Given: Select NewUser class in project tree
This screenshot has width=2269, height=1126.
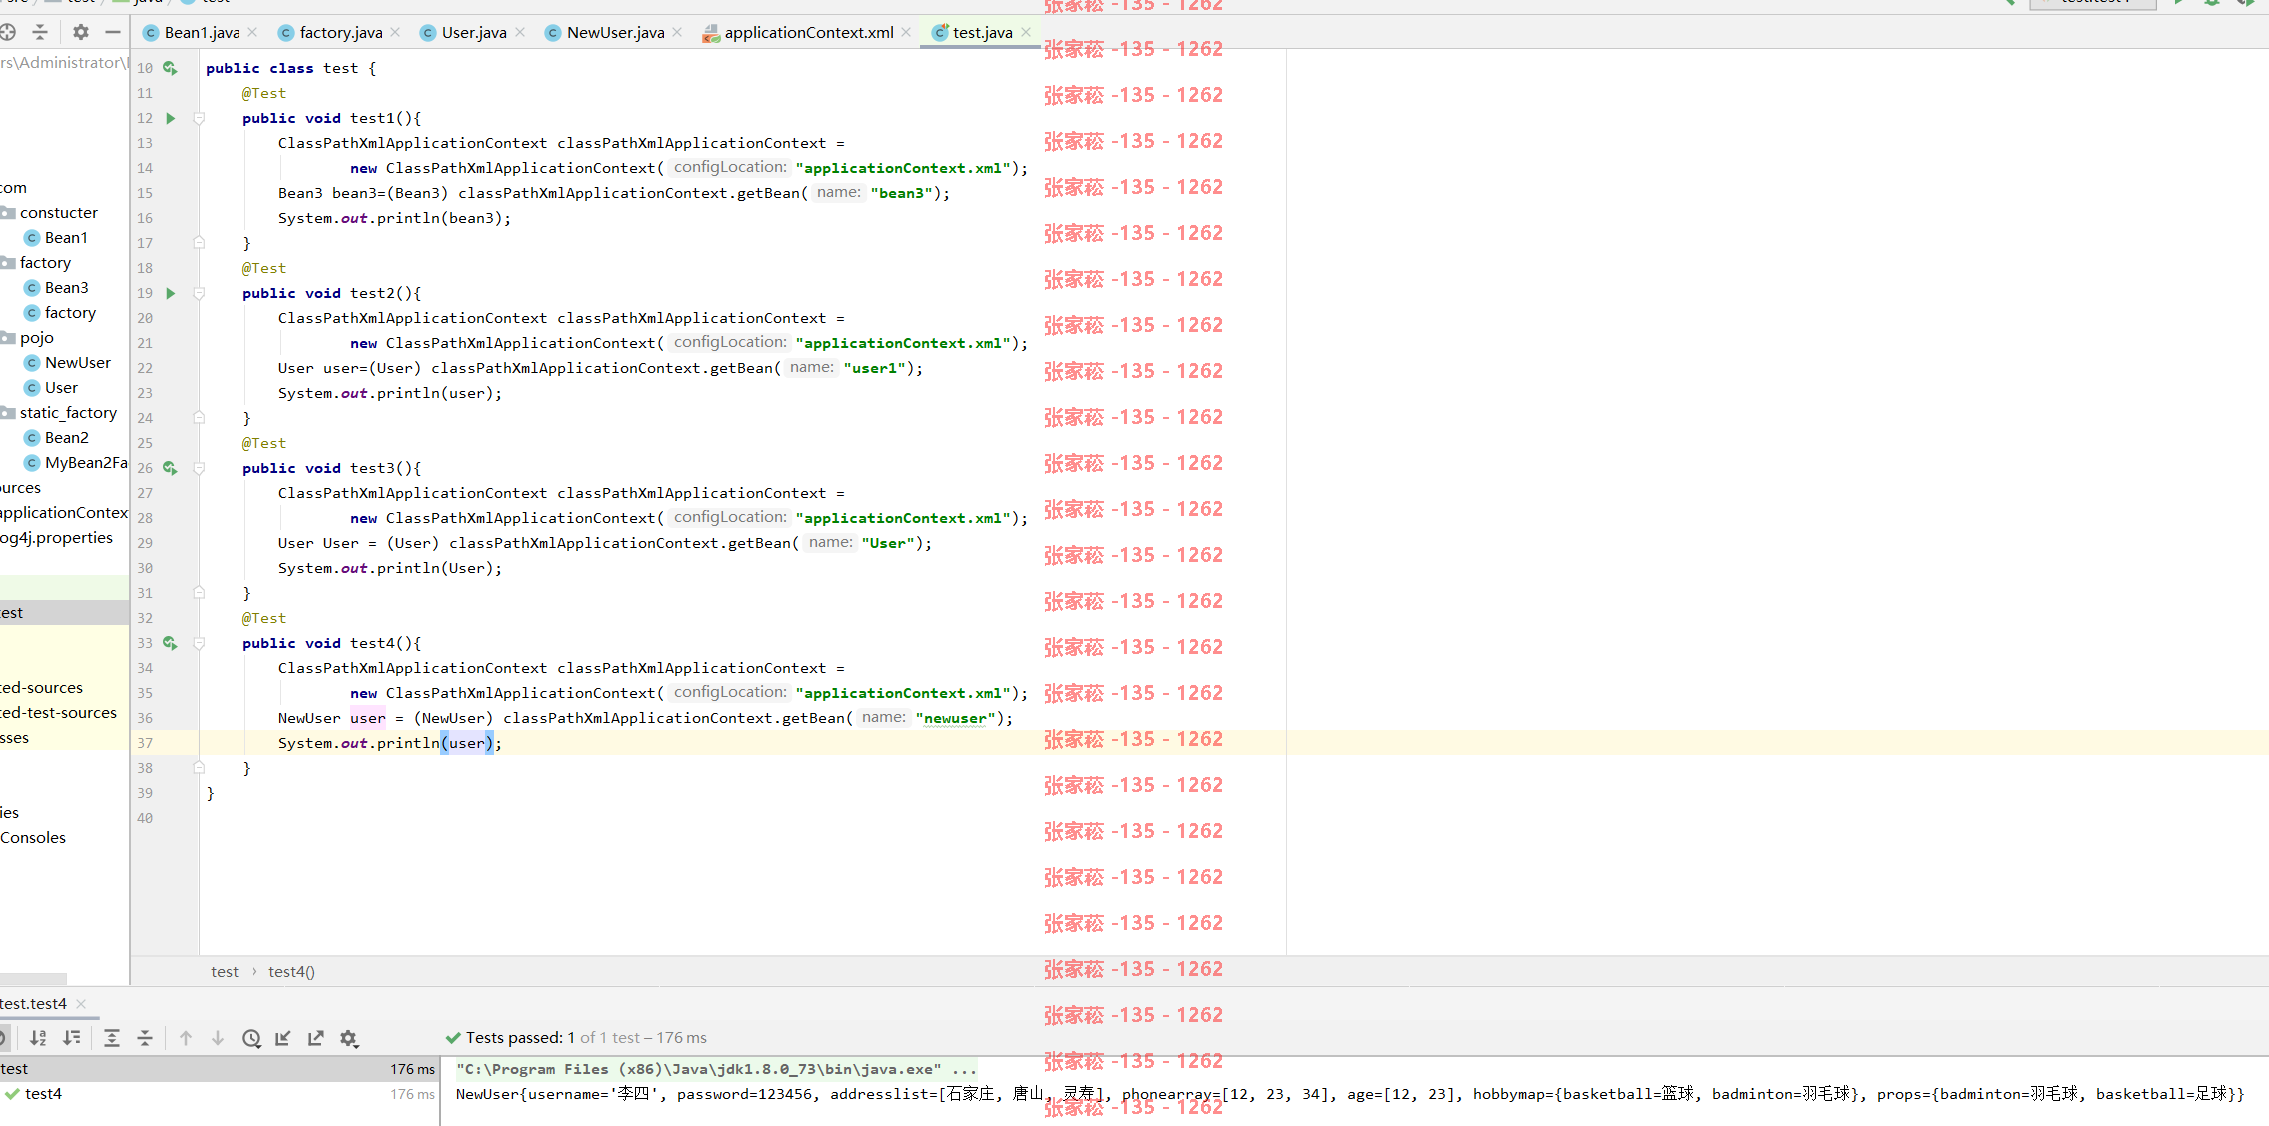Looking at the screenshot, I should point(78,363).
